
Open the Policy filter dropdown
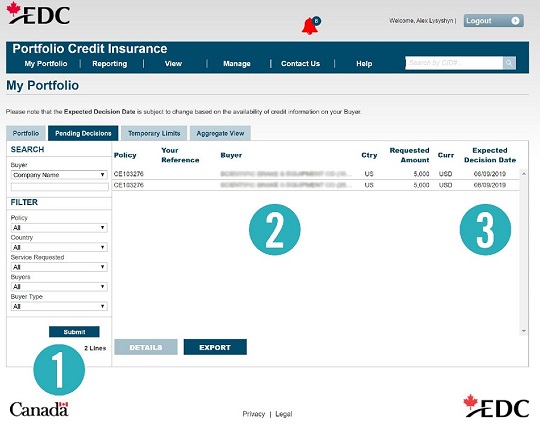(x=59, y=228)
